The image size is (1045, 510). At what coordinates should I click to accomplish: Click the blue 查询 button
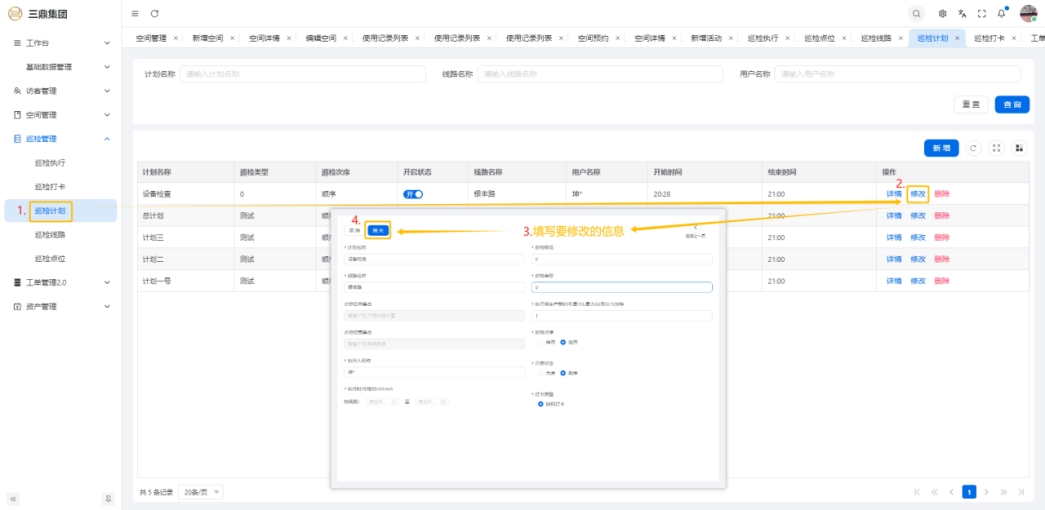point(1012,104)
